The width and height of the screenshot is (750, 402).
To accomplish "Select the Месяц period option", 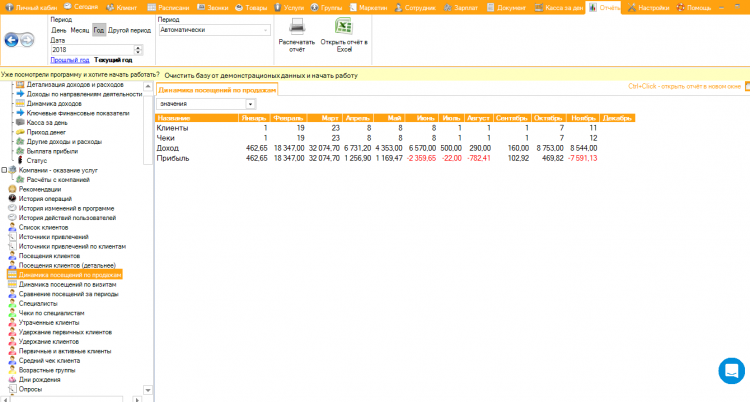I will pos(80,30).
